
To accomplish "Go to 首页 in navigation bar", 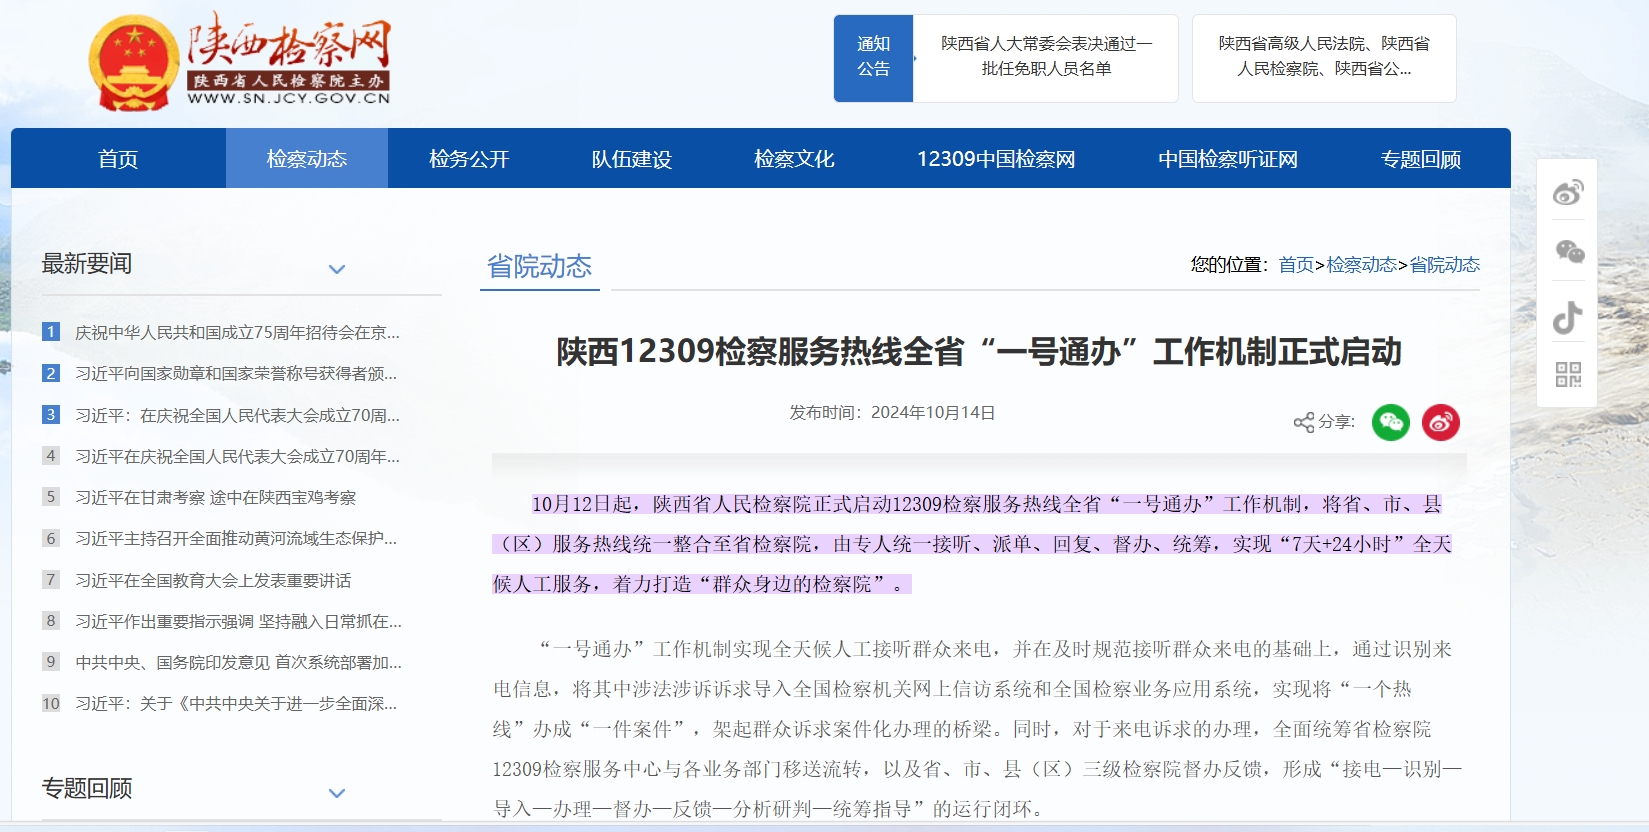I will click(118, 159).
